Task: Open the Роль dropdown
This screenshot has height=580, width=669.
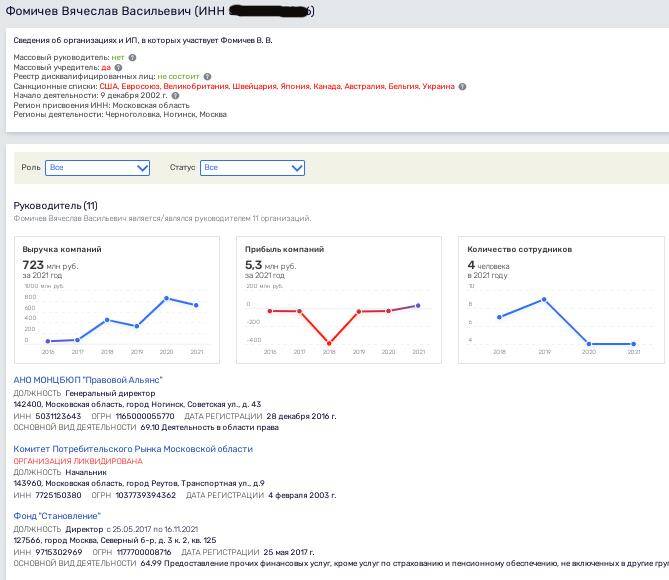Action: click(x=98, y=168)
